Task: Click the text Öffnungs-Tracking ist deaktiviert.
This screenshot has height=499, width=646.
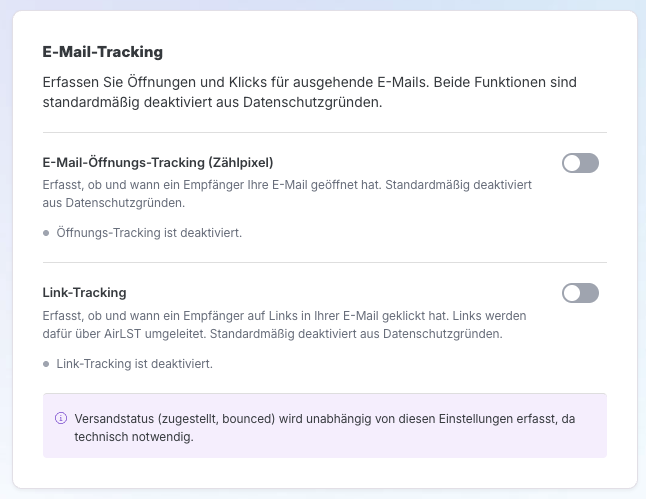Action: 149,233
